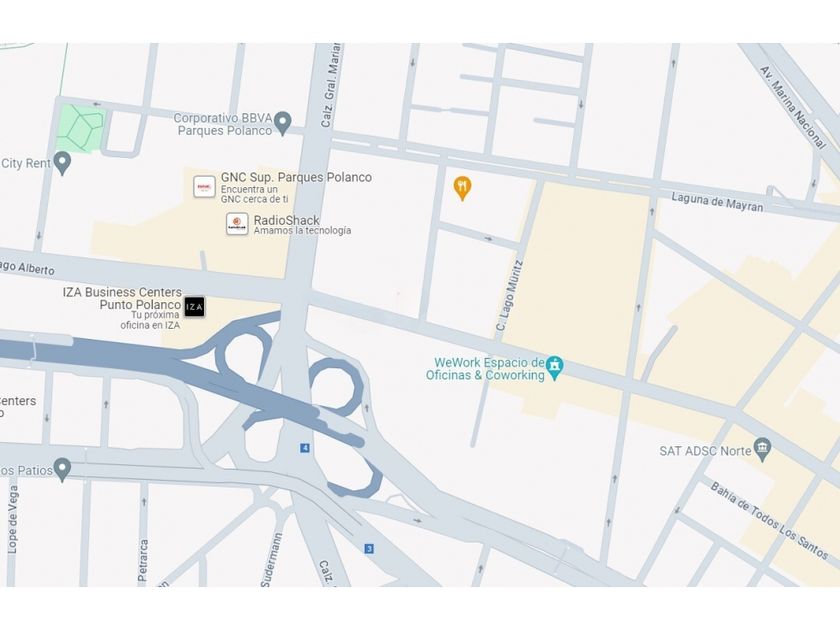The width and height of the screenshot is (840, 630).
Task: Click the blue route 3 marker
Action: tap(369, 549)
